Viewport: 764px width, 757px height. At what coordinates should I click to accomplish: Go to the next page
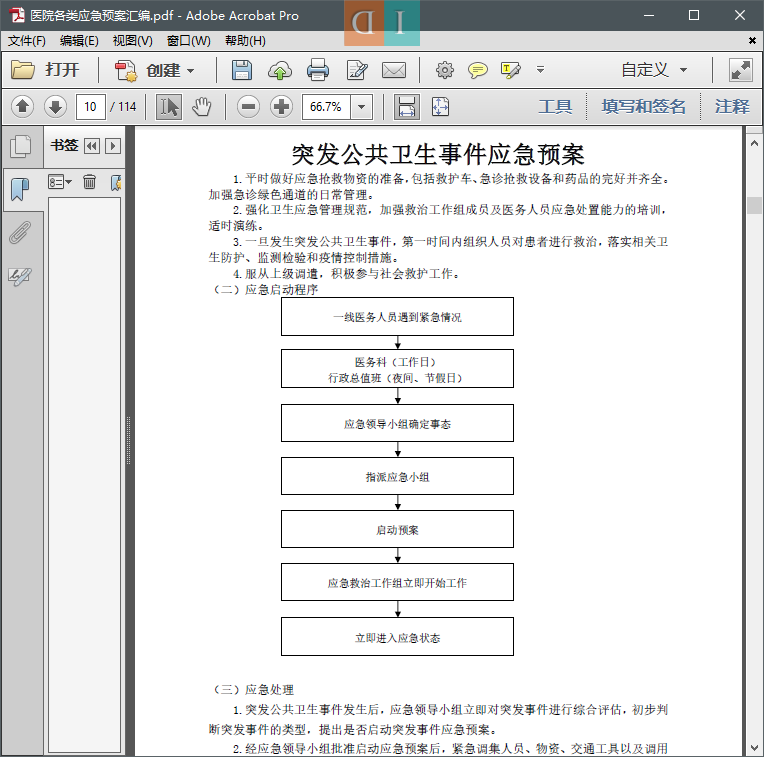click(55, 107)
